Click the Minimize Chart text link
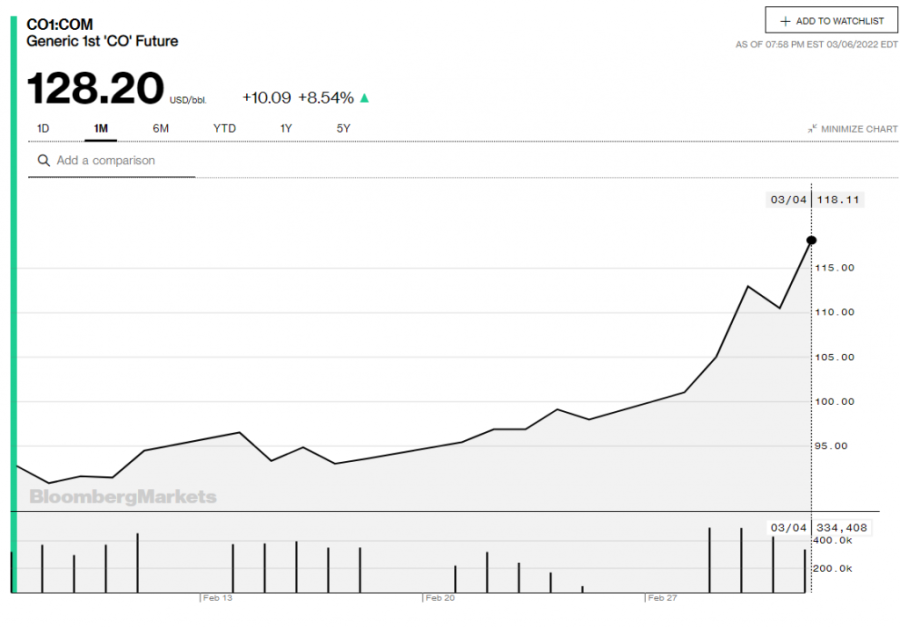Image resolution: width=900 pixels, height=628 pixels. coord(859,129)
